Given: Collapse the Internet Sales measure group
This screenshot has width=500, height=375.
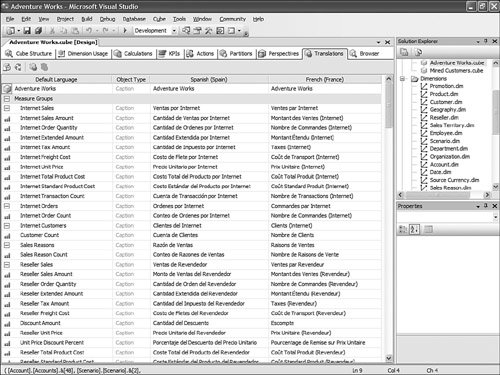Looking at the screenshot, I should click(7, 108).
